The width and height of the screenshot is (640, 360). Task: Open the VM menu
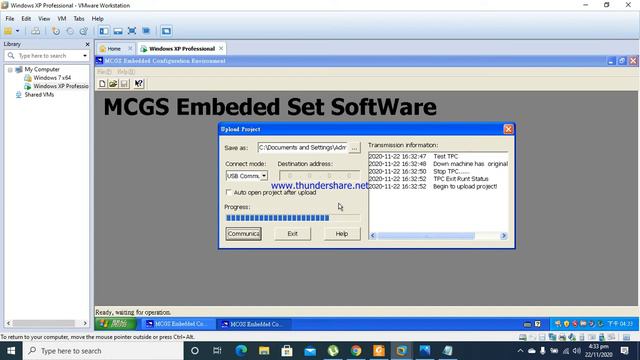point(62,19)
